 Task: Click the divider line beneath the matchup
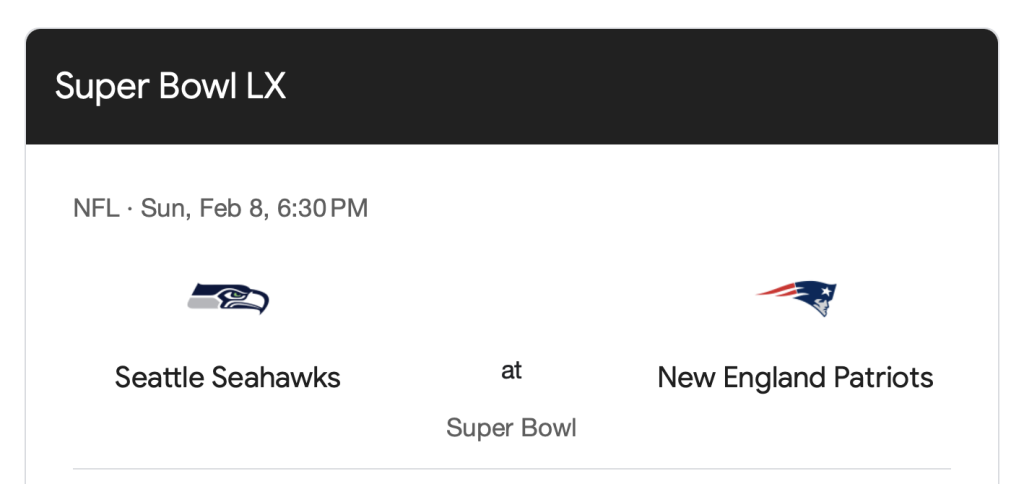coord(511,468)
